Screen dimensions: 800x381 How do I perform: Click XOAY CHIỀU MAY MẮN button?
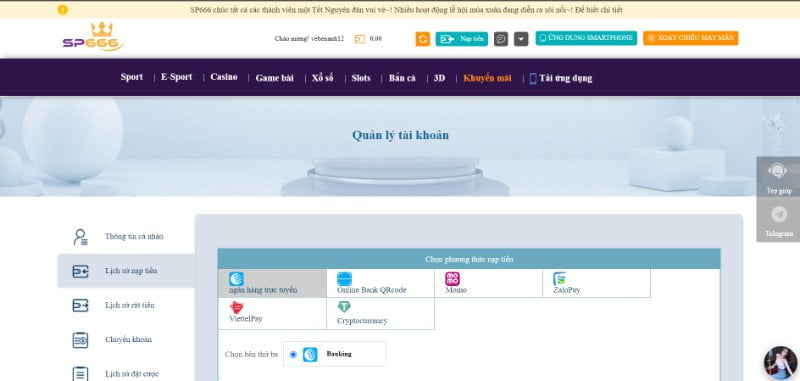tap(690, 38)
